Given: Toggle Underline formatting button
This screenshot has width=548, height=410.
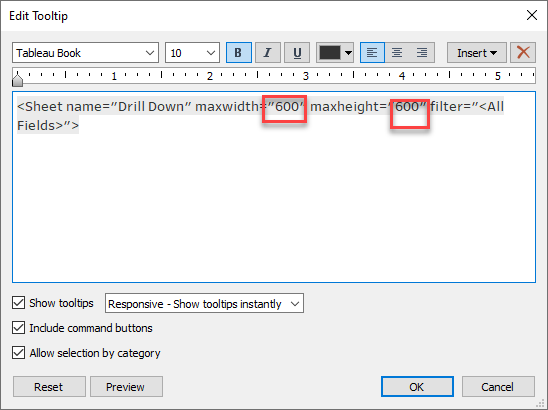Looking at the screenshot, I should (x=297, y=53).
